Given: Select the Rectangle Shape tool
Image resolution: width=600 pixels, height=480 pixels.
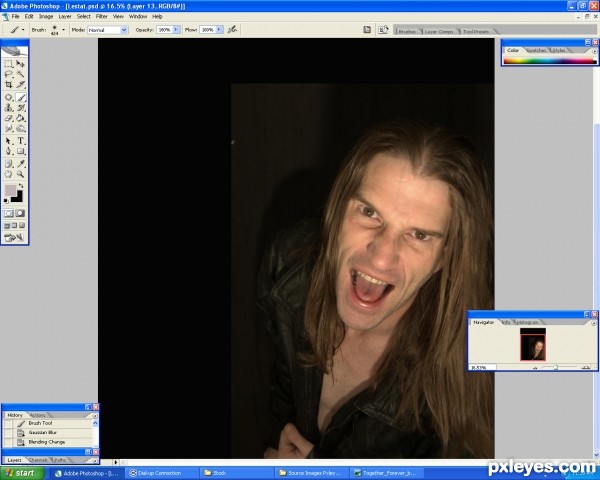Looking at the screenshot, I should [20, 151].
